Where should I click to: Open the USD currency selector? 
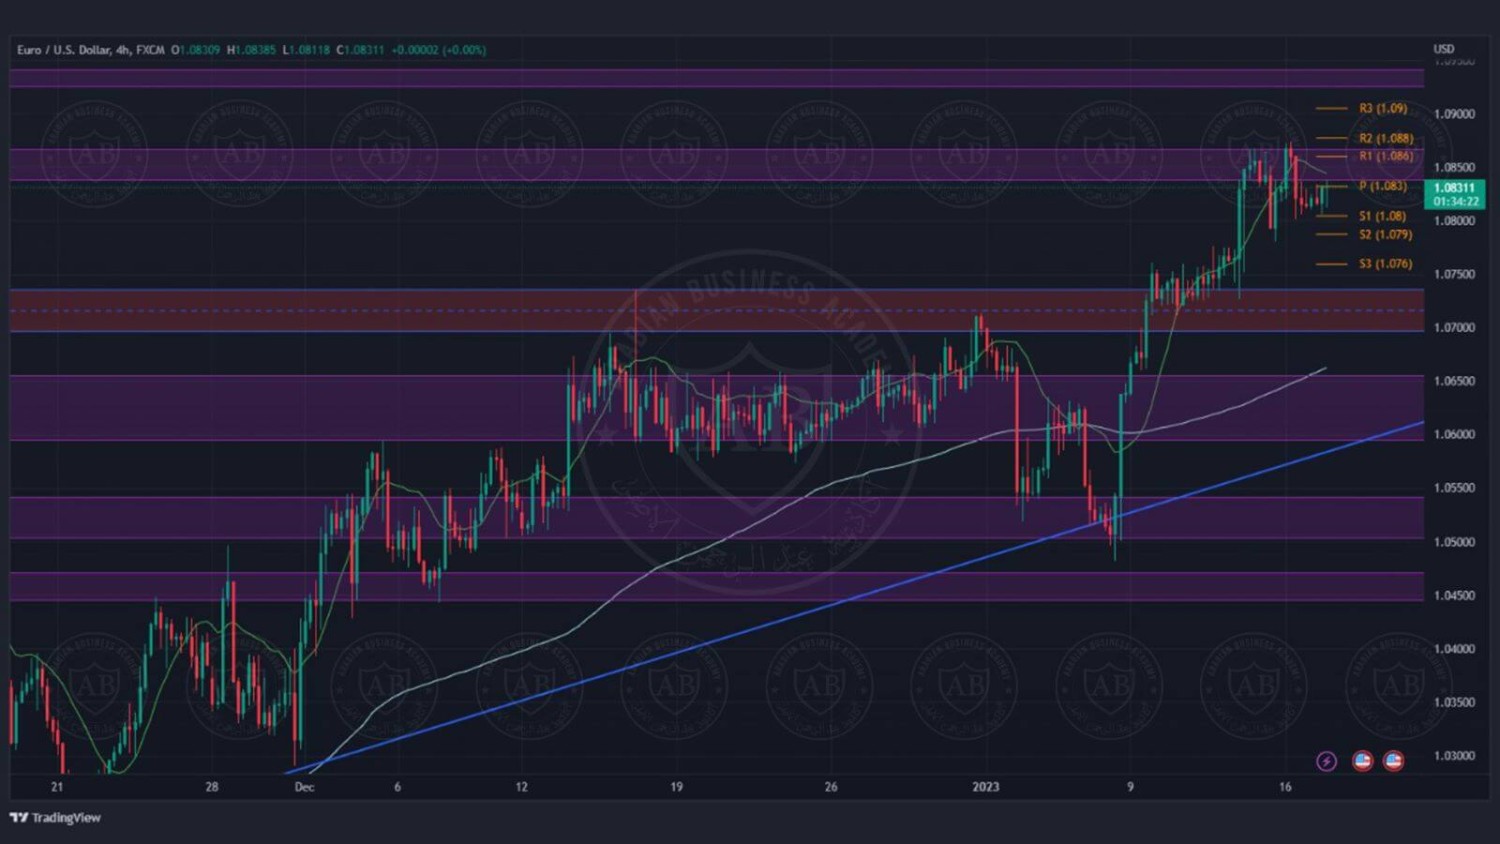(x=1443, y=49)
